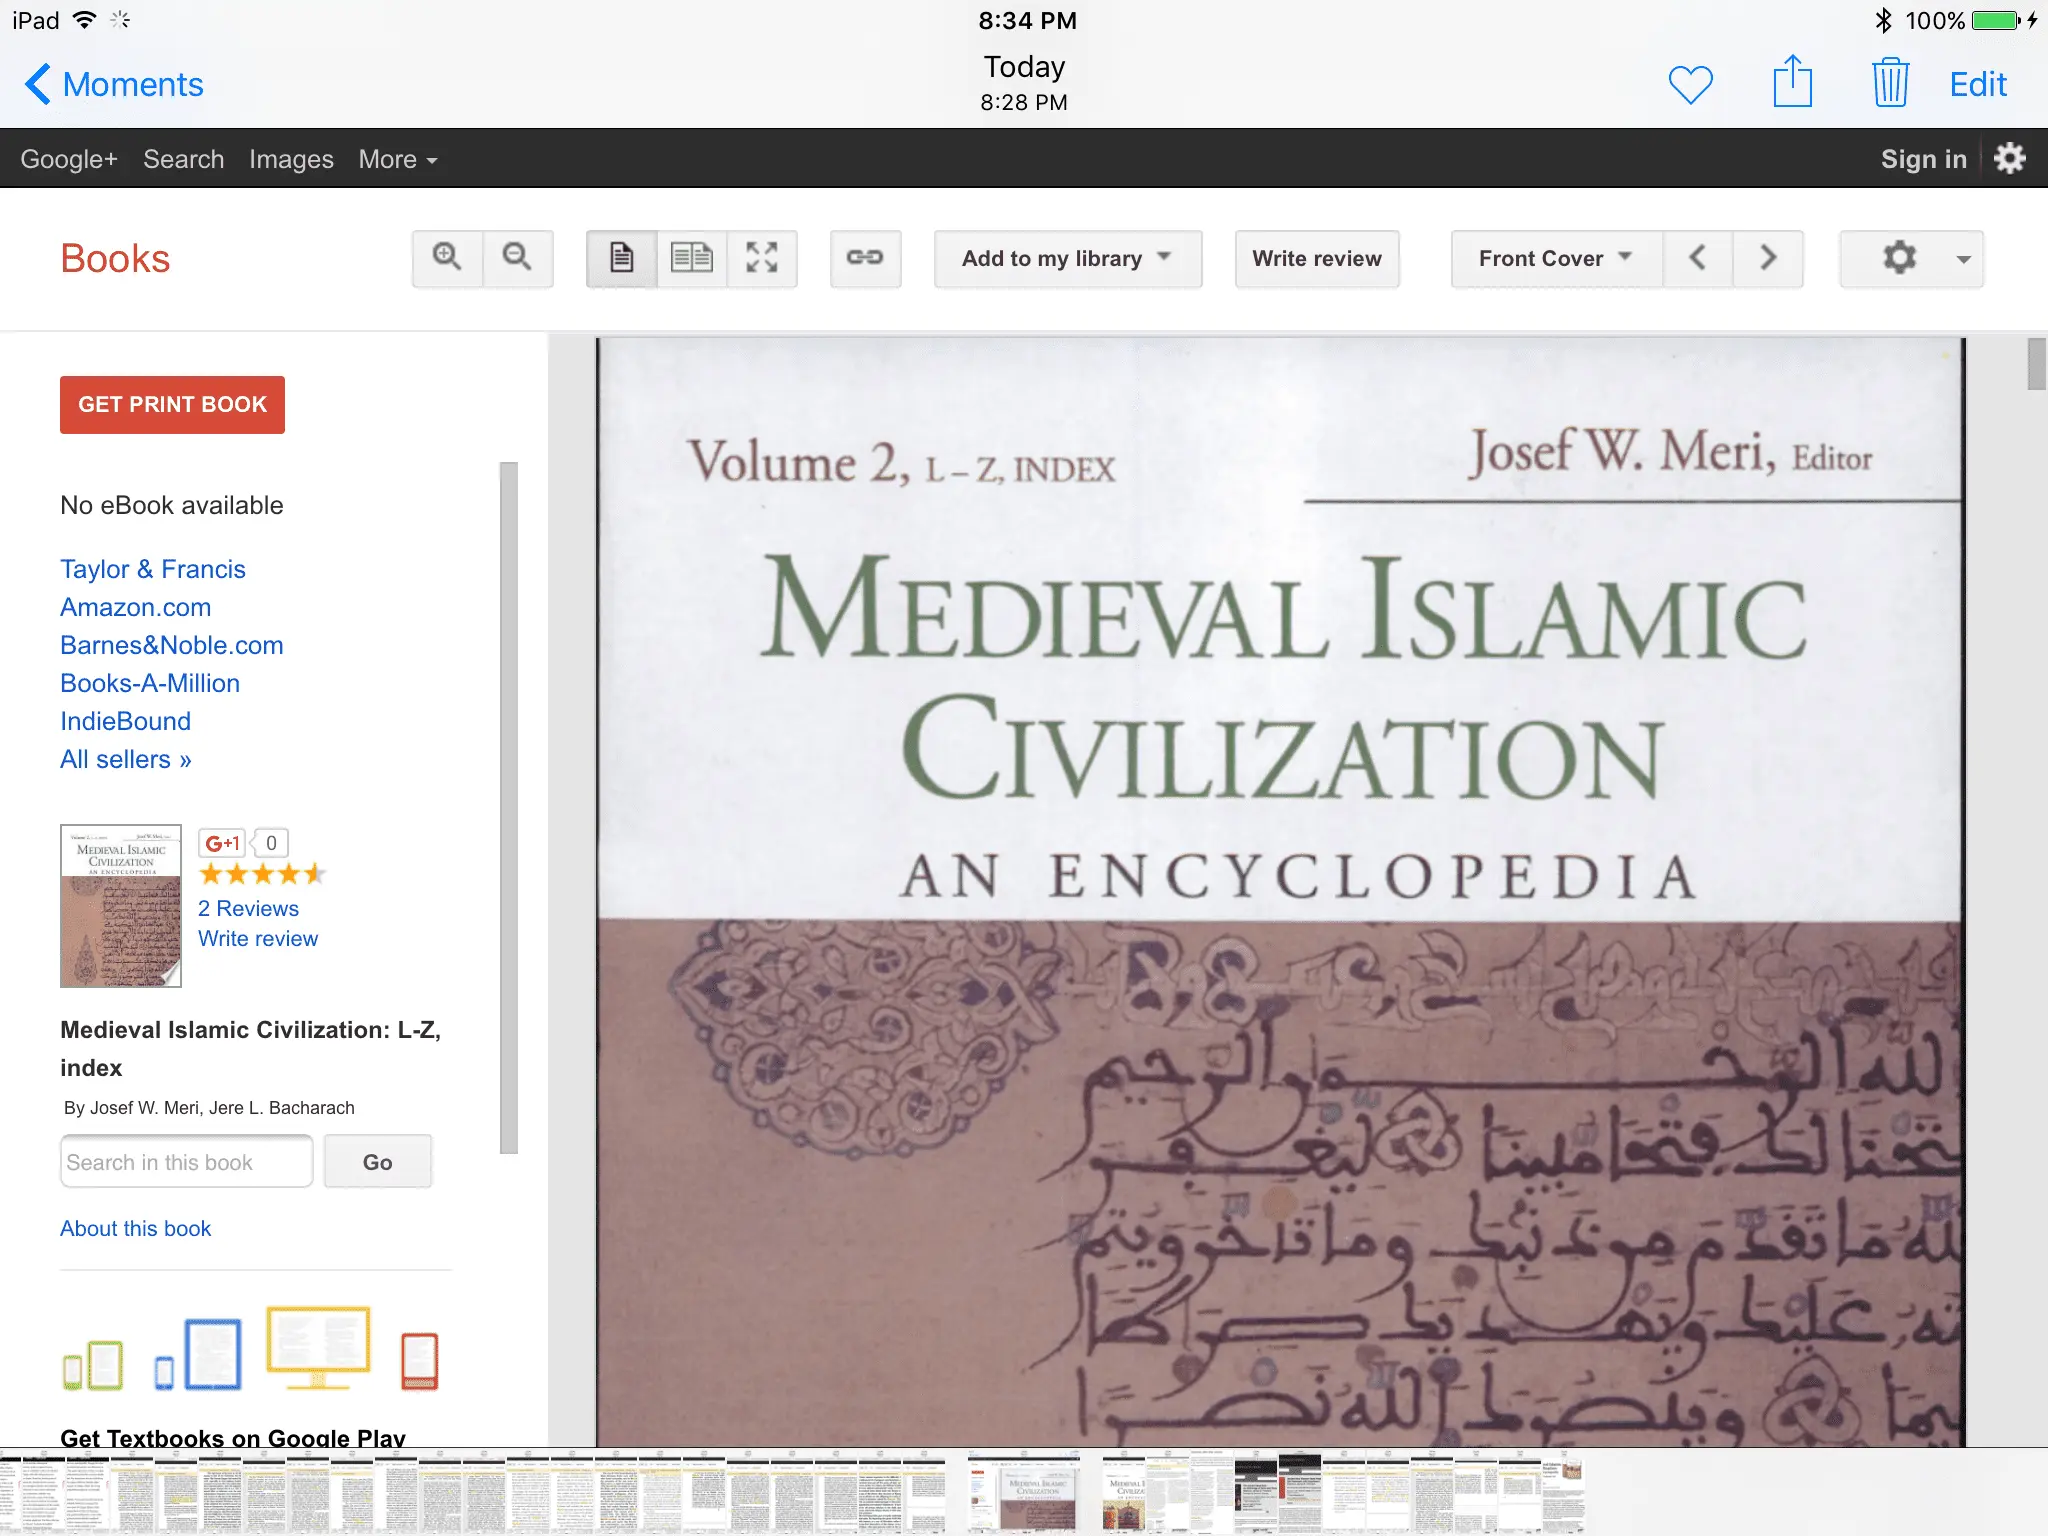Click the page's vertical scrollbar
The width and height of the screenshot is (2048, 1536).
pyautogui.click(x=2036, y=364)
